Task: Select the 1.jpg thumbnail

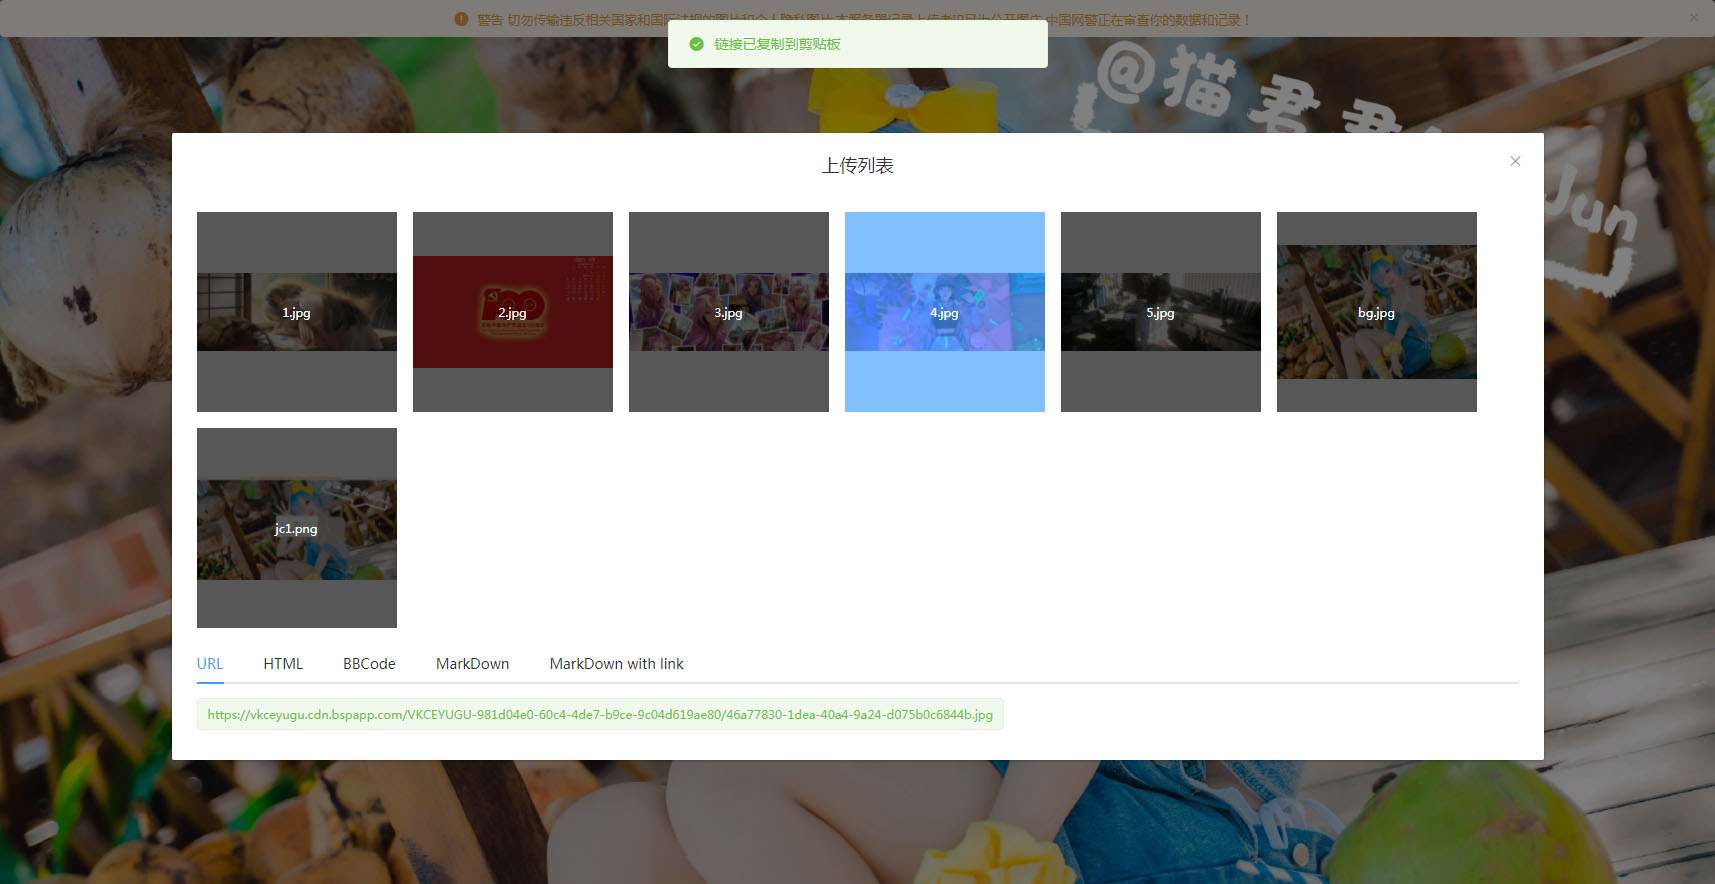Action: pyautogui.click(x=297, y=312)
